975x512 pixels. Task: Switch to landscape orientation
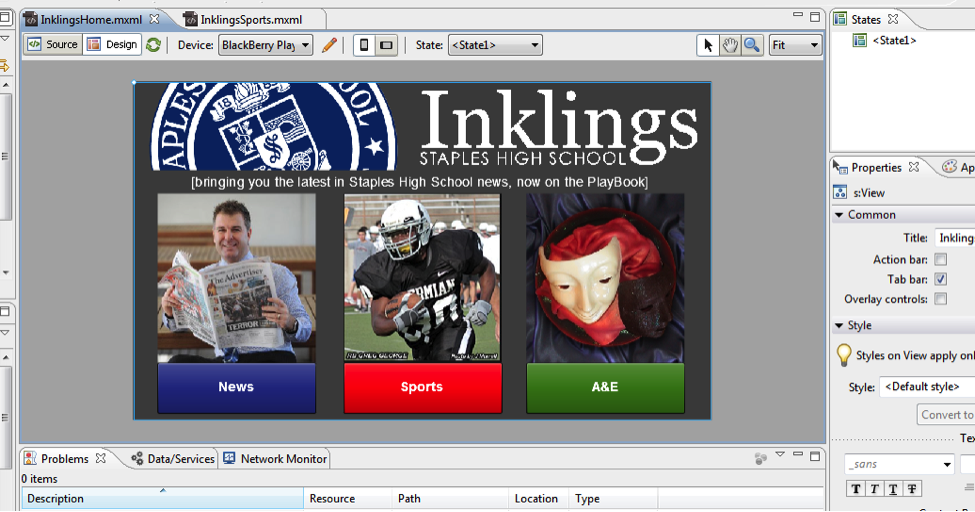tap(386, 45)
